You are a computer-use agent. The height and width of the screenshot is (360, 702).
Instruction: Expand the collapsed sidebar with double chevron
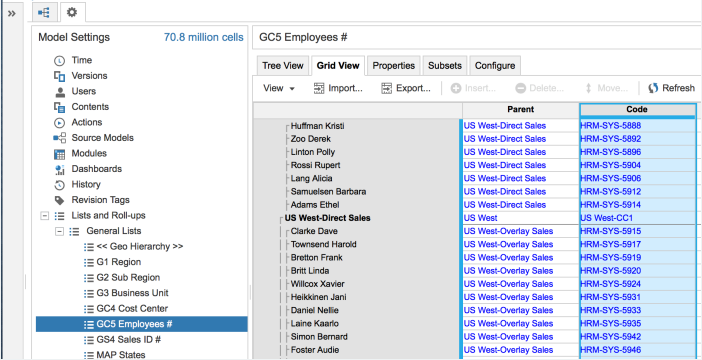[x=12, y=13]
